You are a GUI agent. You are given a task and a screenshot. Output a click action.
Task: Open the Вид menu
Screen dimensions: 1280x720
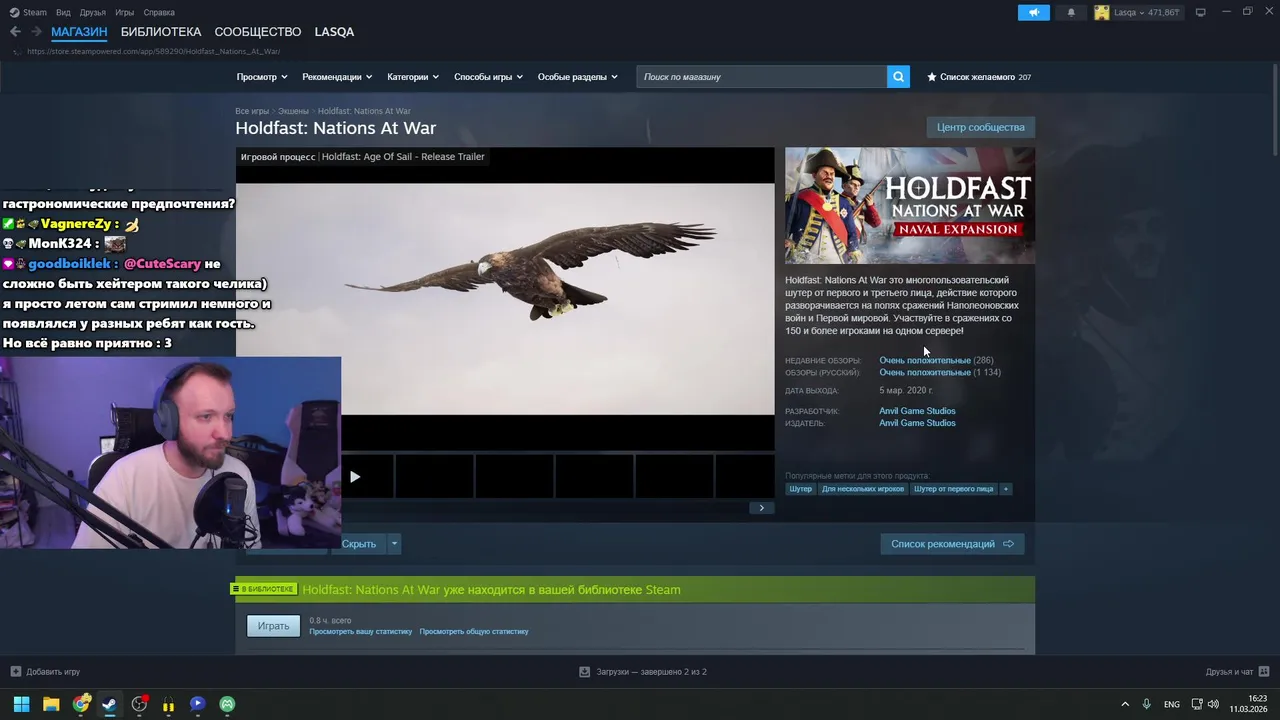[63, 12]
